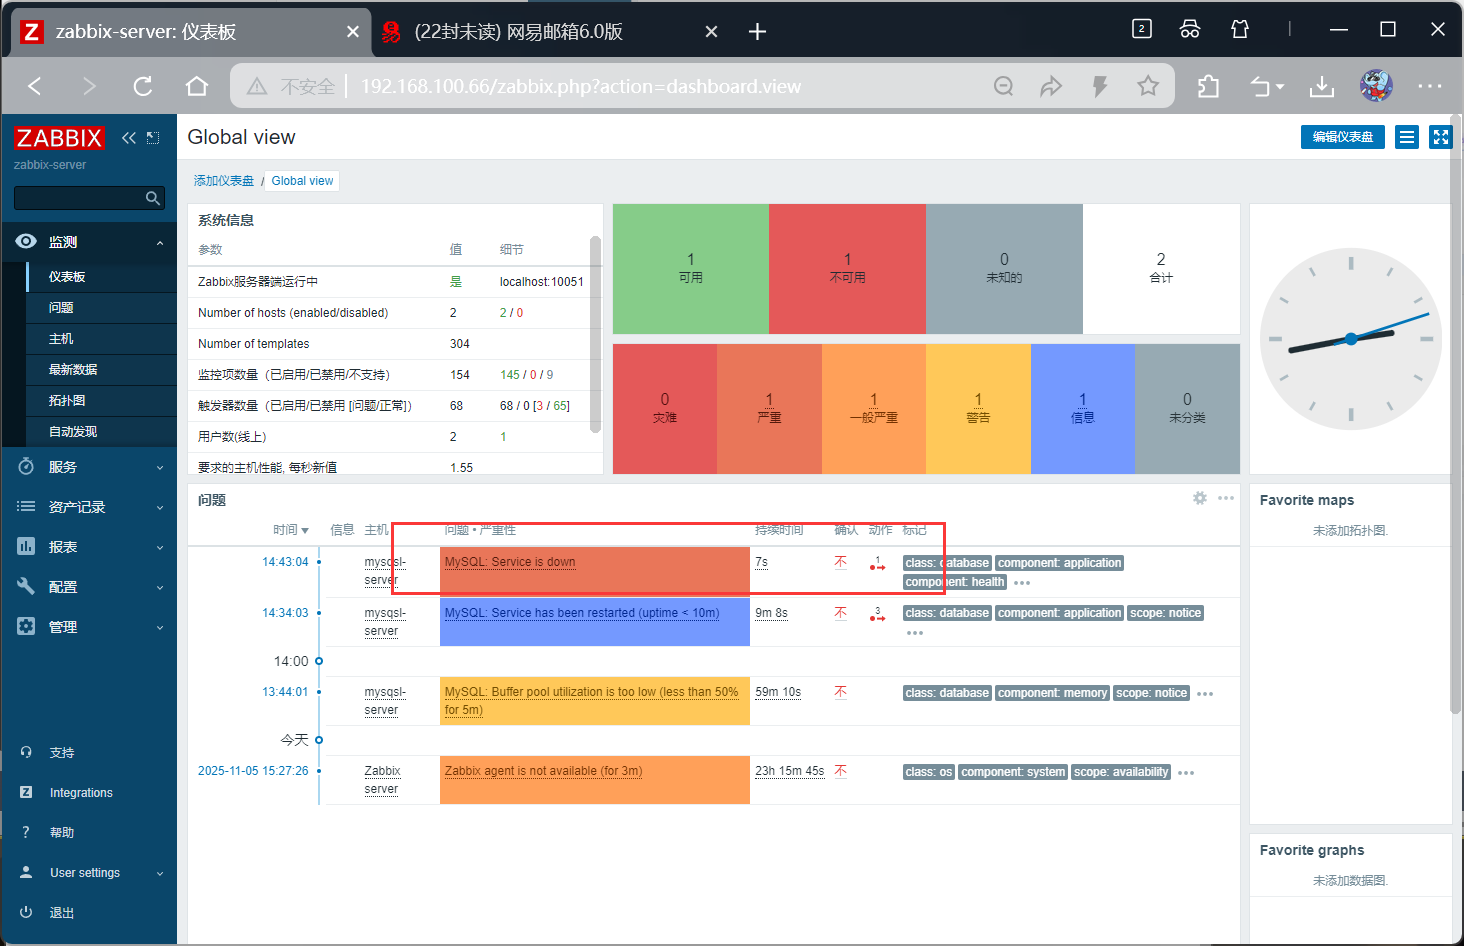Image resolution: width=1464 pixels, height=946 pixels.
Task: Click 添加仪表盘 breadcrumb link
Action: tap(224, 181)
